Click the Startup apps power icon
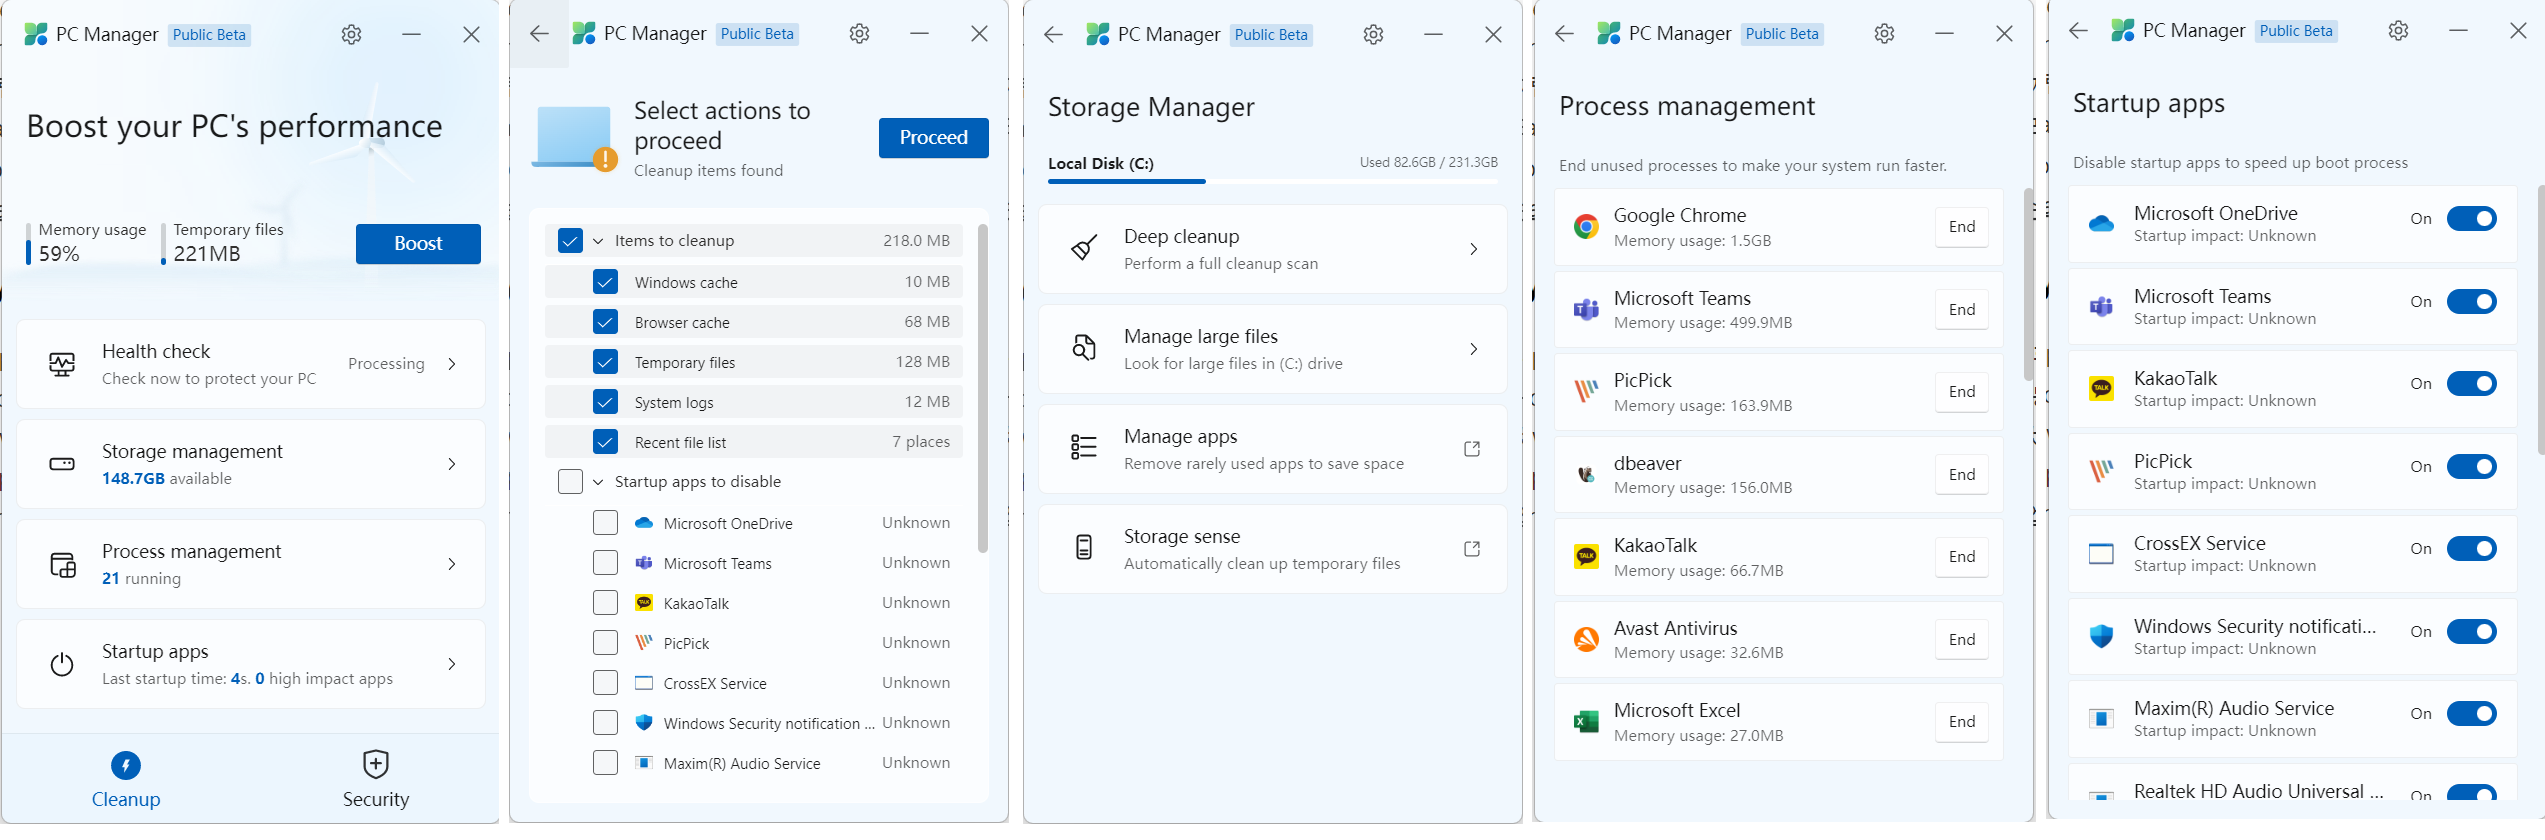Screen dimensions: 2545x840 tap(62, 664)
